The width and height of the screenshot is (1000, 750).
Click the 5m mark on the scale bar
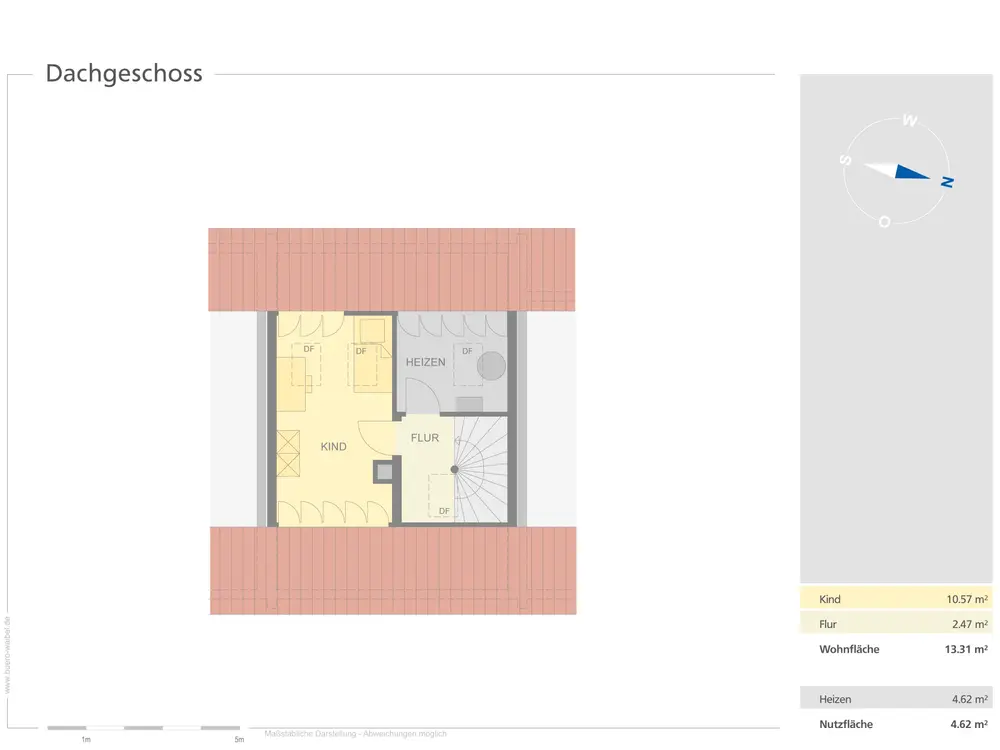coord(238,740)
